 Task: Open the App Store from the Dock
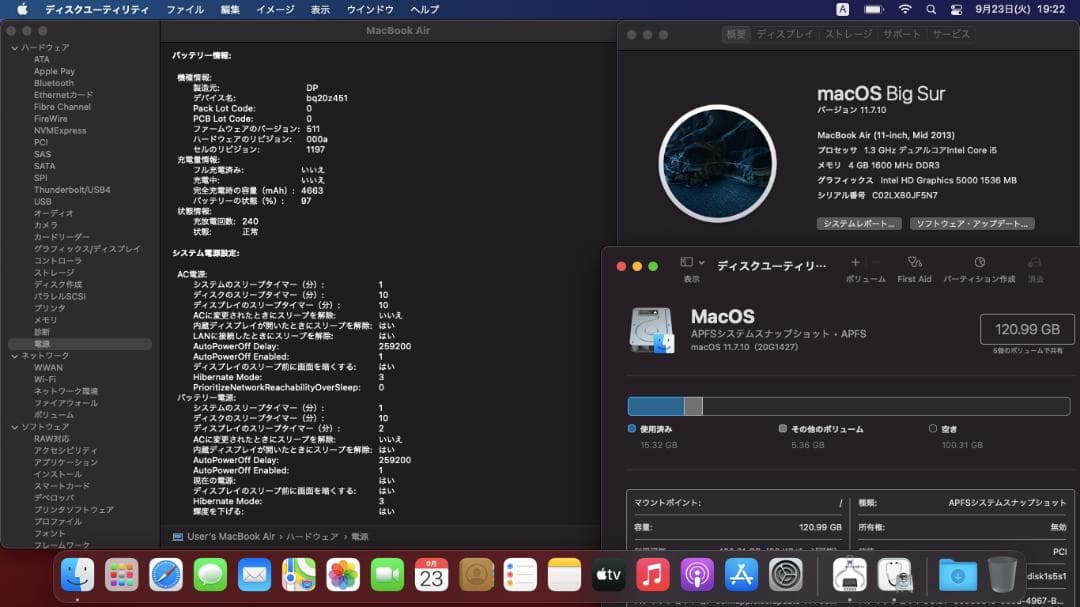coord(740,575)
